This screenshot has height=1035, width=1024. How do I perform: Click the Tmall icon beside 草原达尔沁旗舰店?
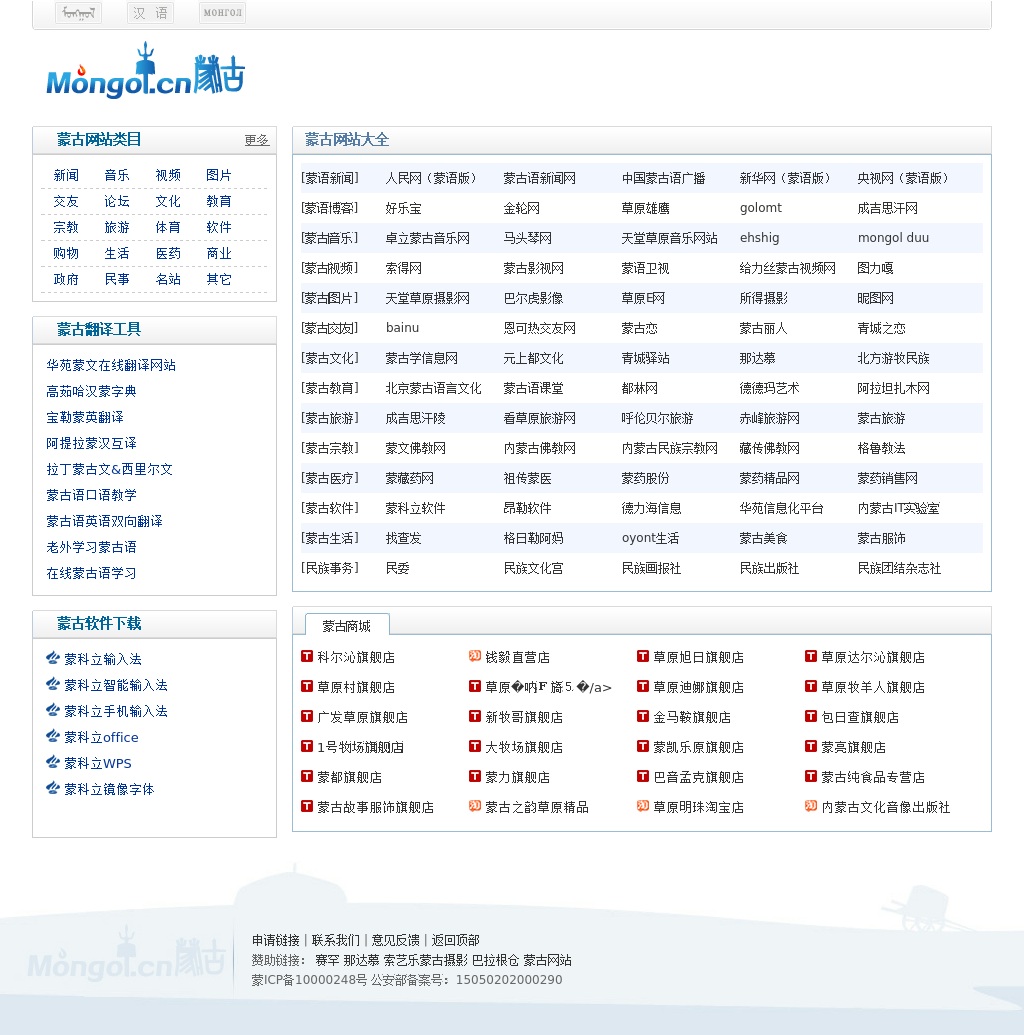pyautogui.click(x=811, y=656)
